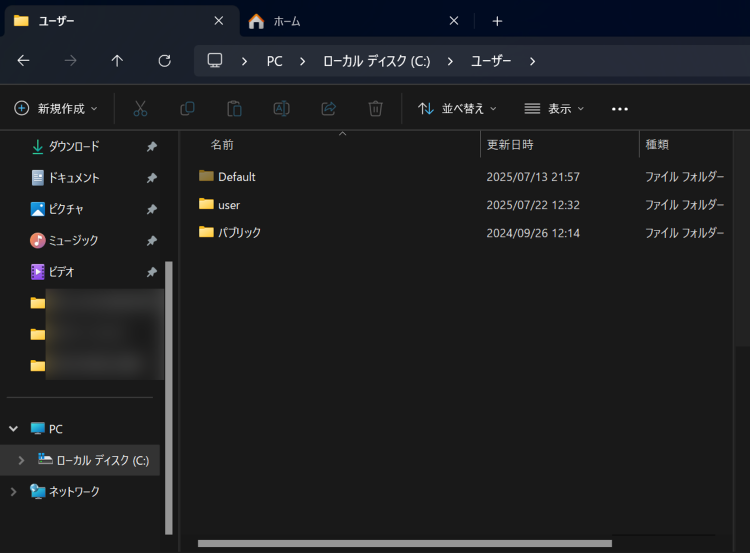
Task: Open ドキュメント in the sidebar
Action: [74, 178]
